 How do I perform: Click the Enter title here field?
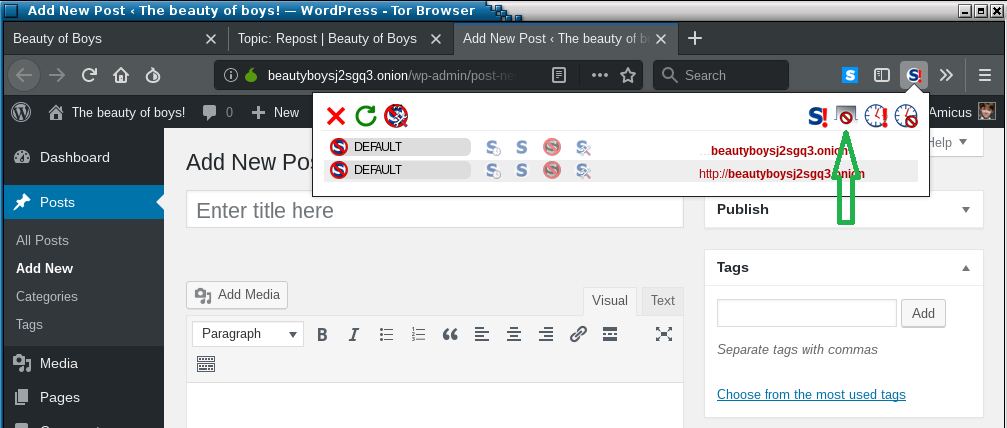click(435, 211)
